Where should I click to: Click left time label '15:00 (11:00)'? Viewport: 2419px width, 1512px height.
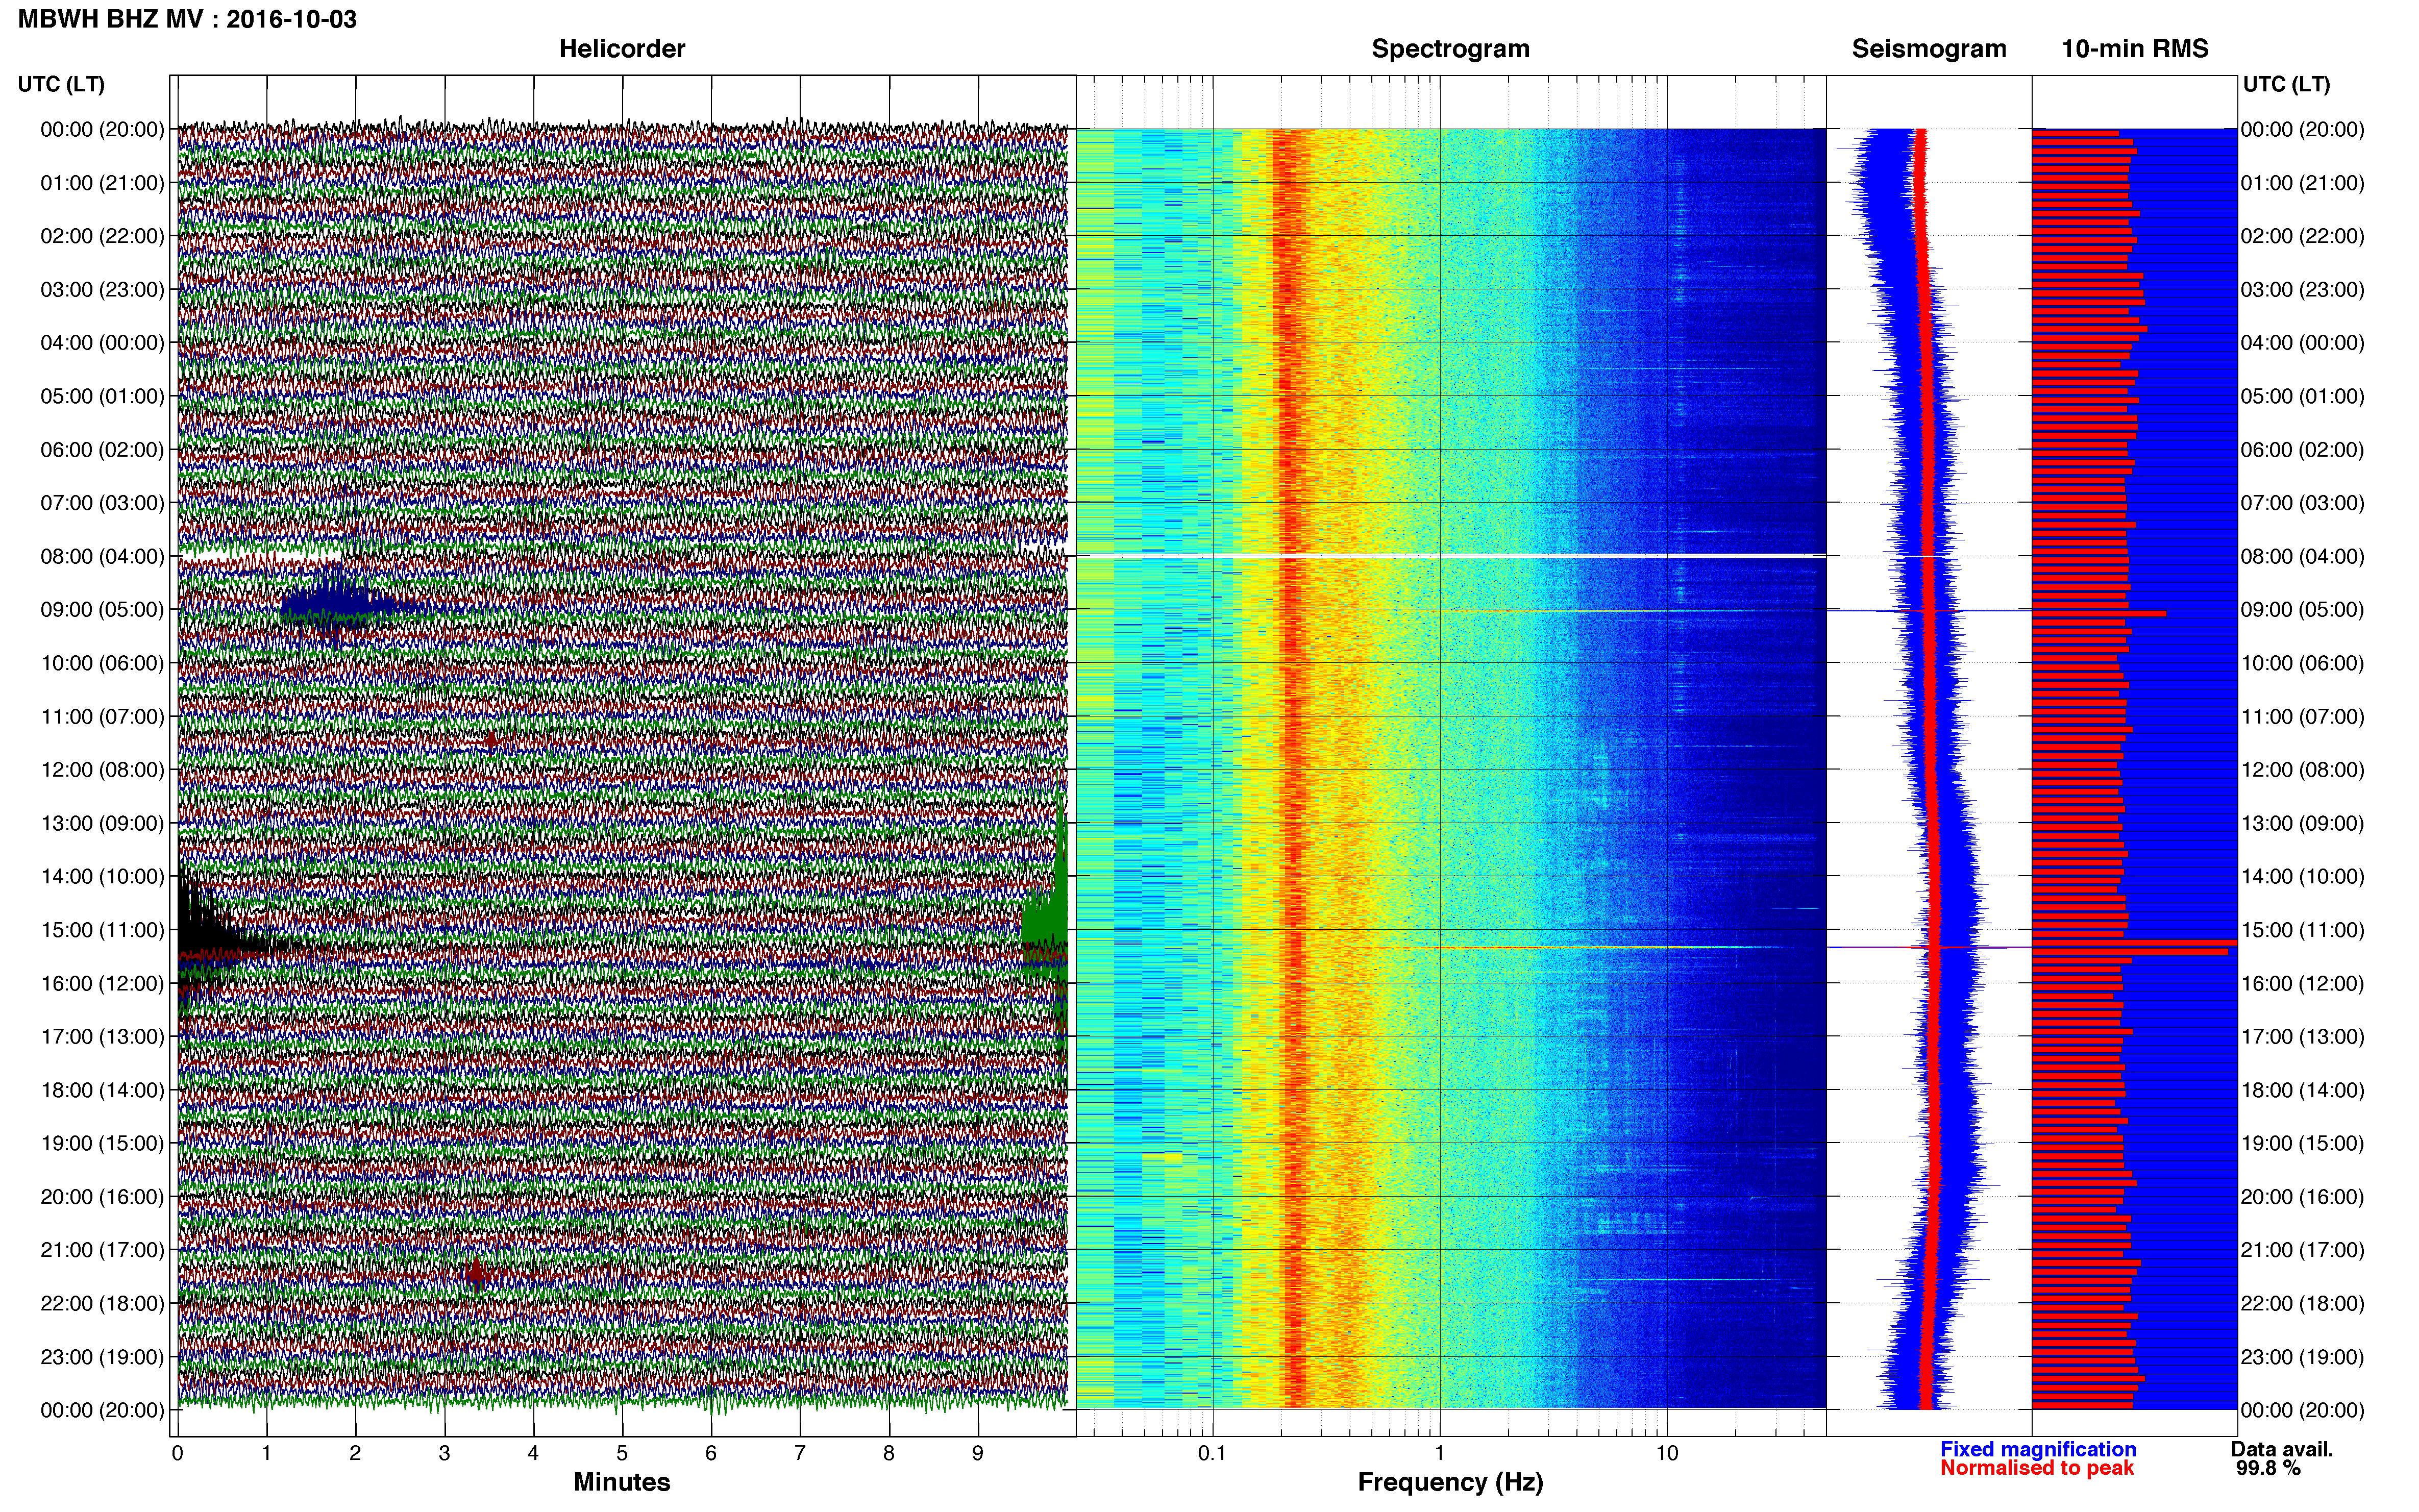[x=102, y=930]
